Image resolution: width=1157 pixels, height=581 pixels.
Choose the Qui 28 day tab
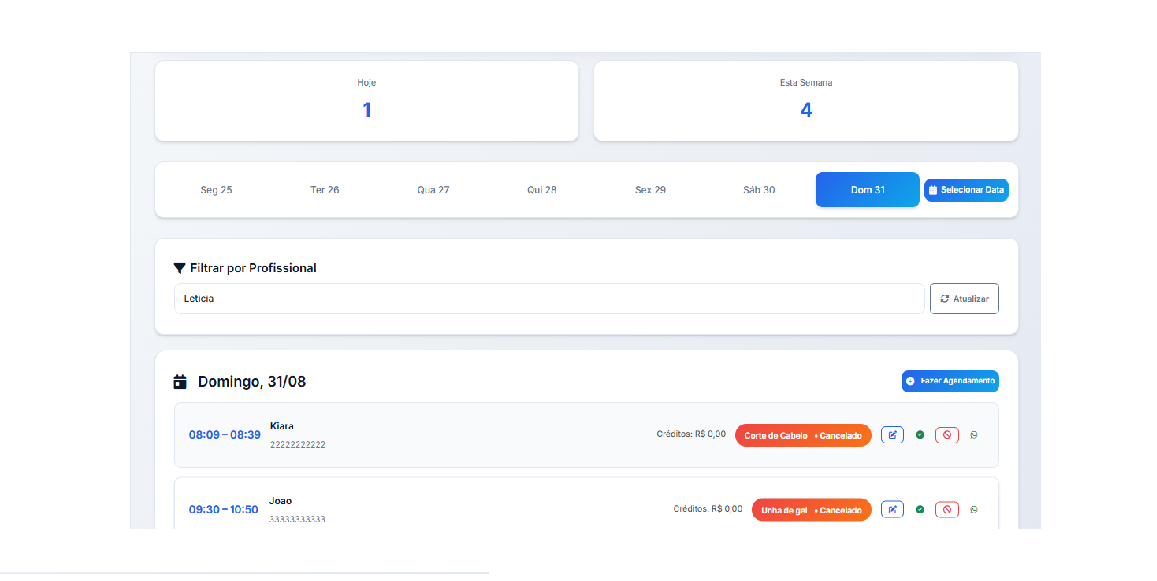(x=542, y=190)
